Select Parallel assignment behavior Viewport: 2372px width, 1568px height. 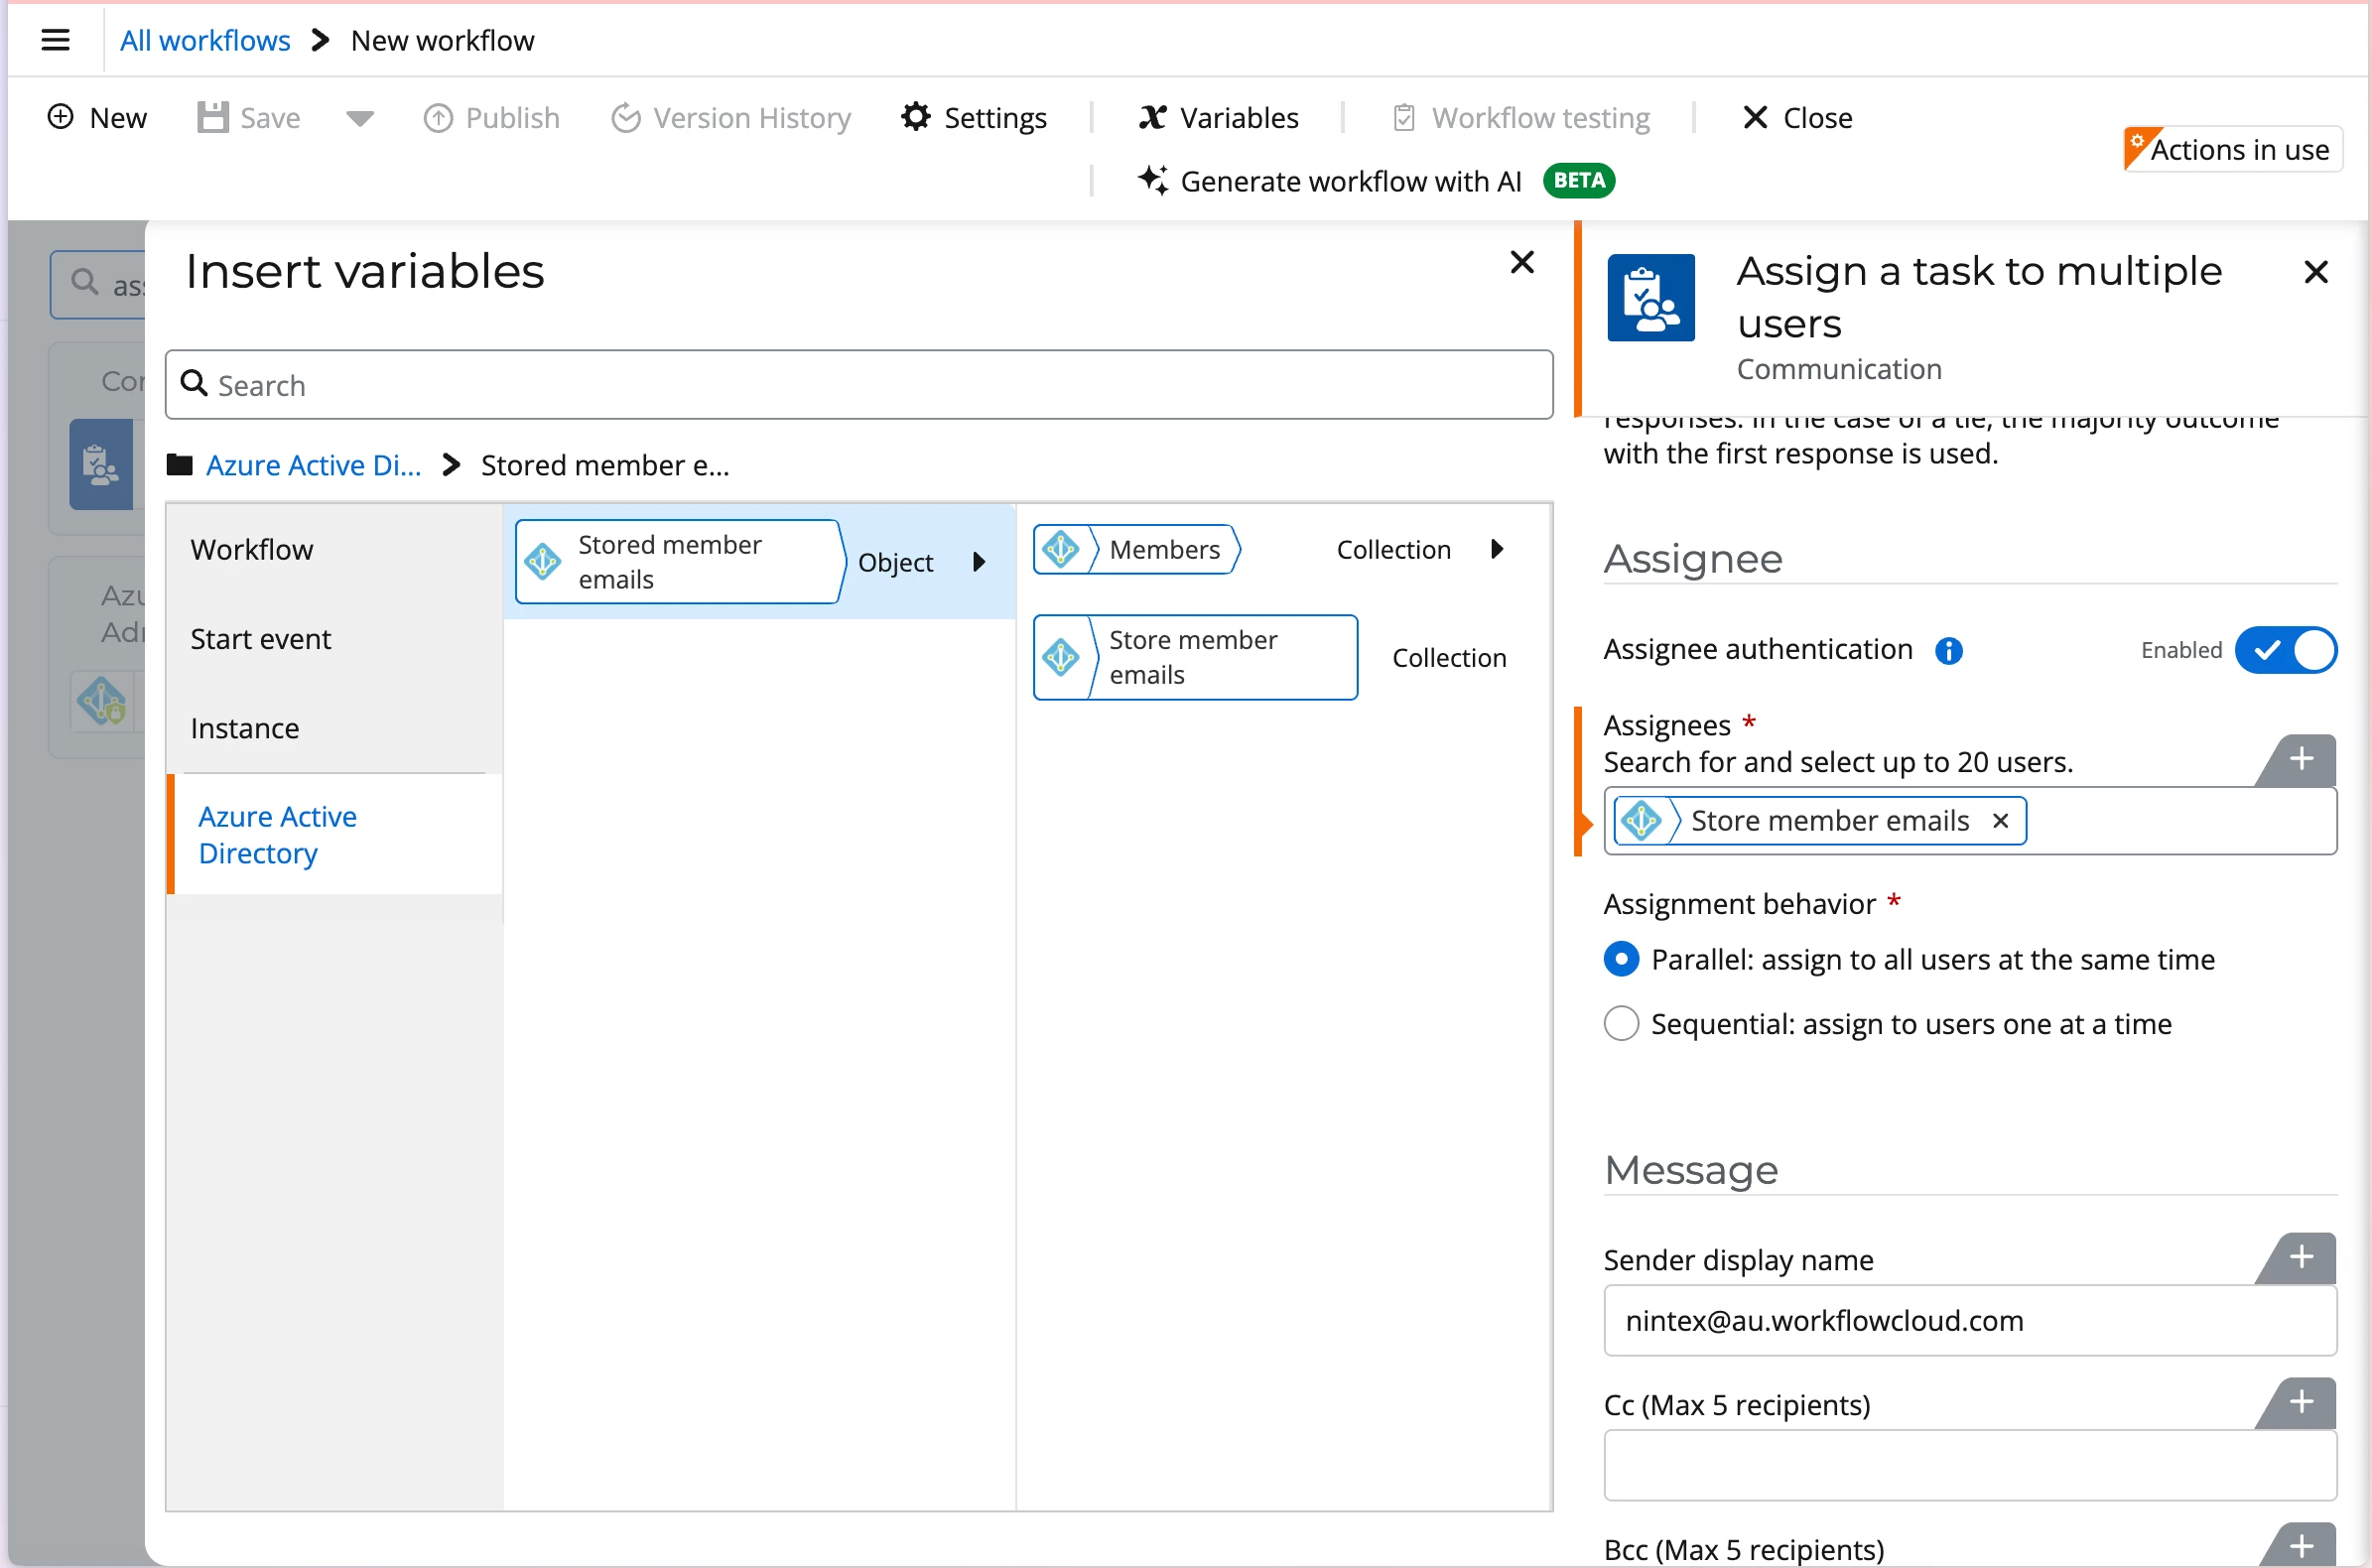coord(1621,959)
